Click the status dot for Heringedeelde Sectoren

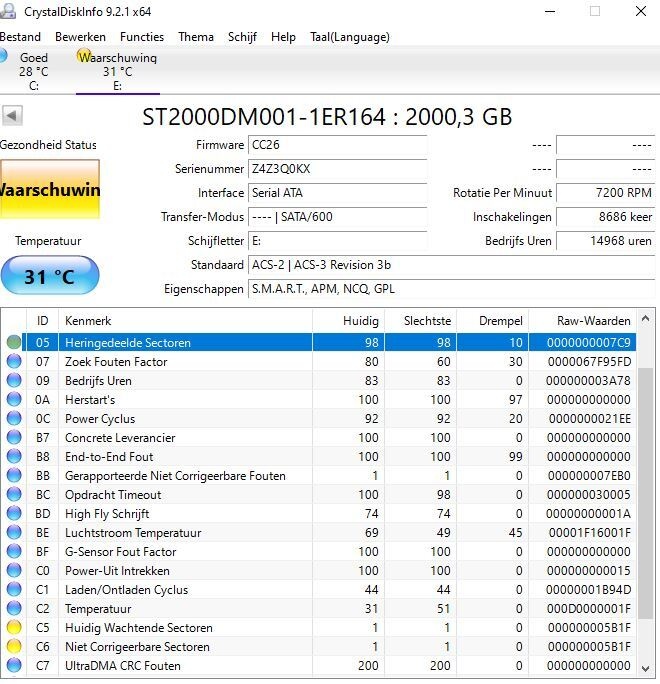click(x=14, y=342)
